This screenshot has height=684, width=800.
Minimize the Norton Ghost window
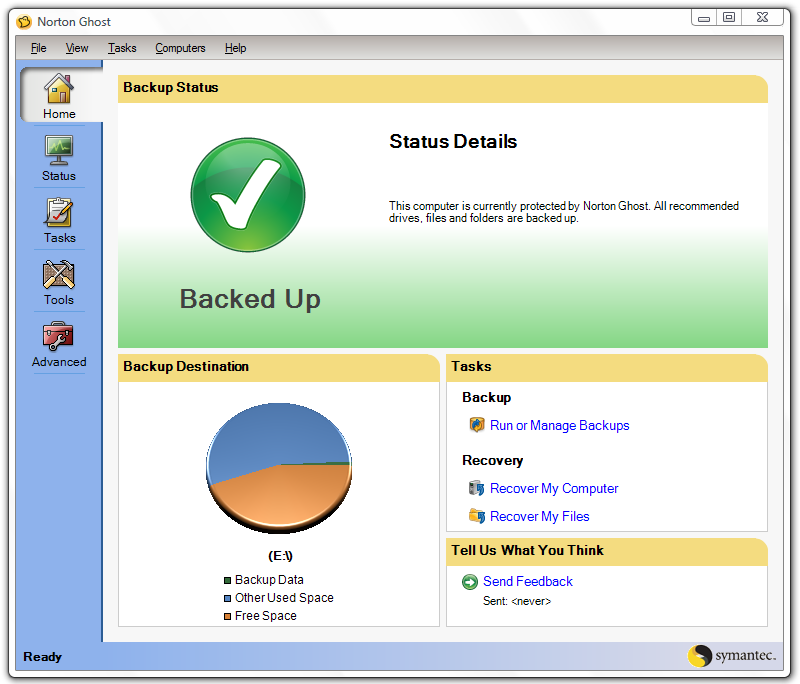click(704, 18)
